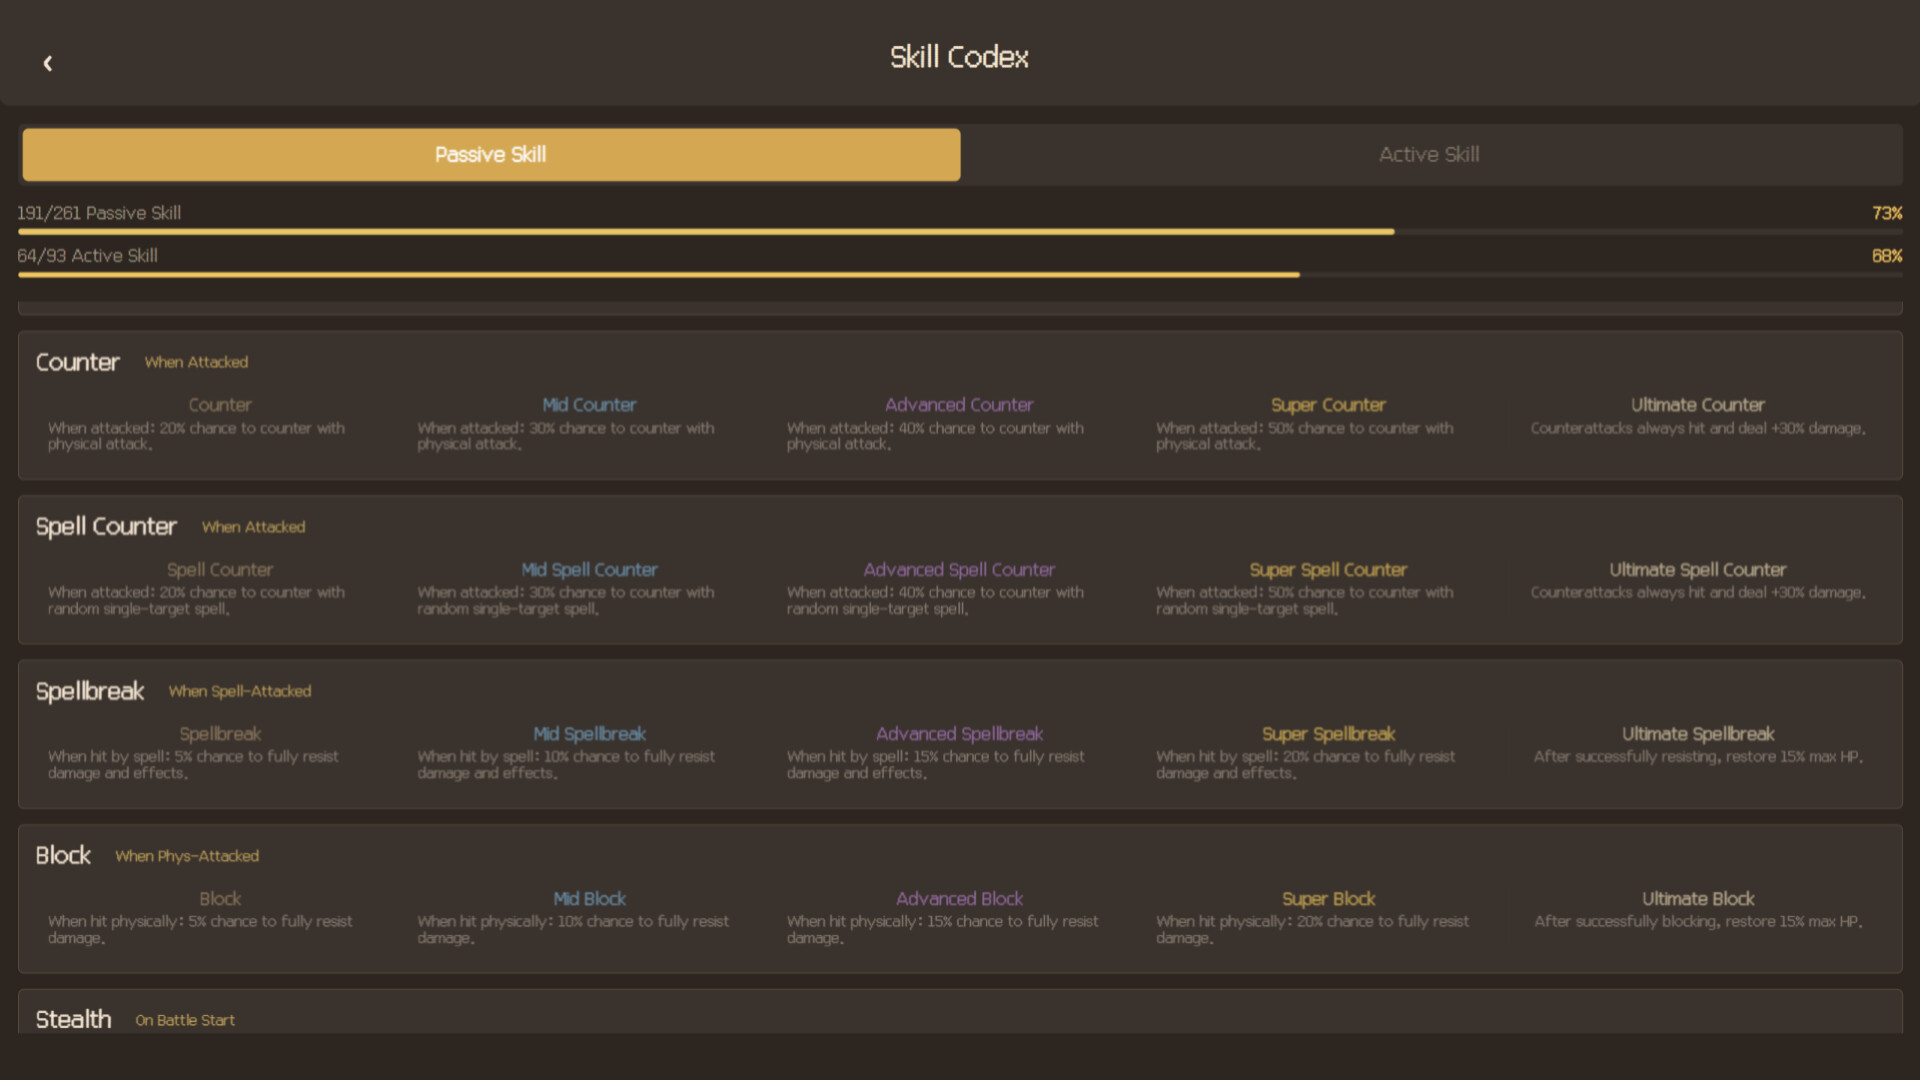
Task: Select the basic Block skill
Action: [220, 899]
